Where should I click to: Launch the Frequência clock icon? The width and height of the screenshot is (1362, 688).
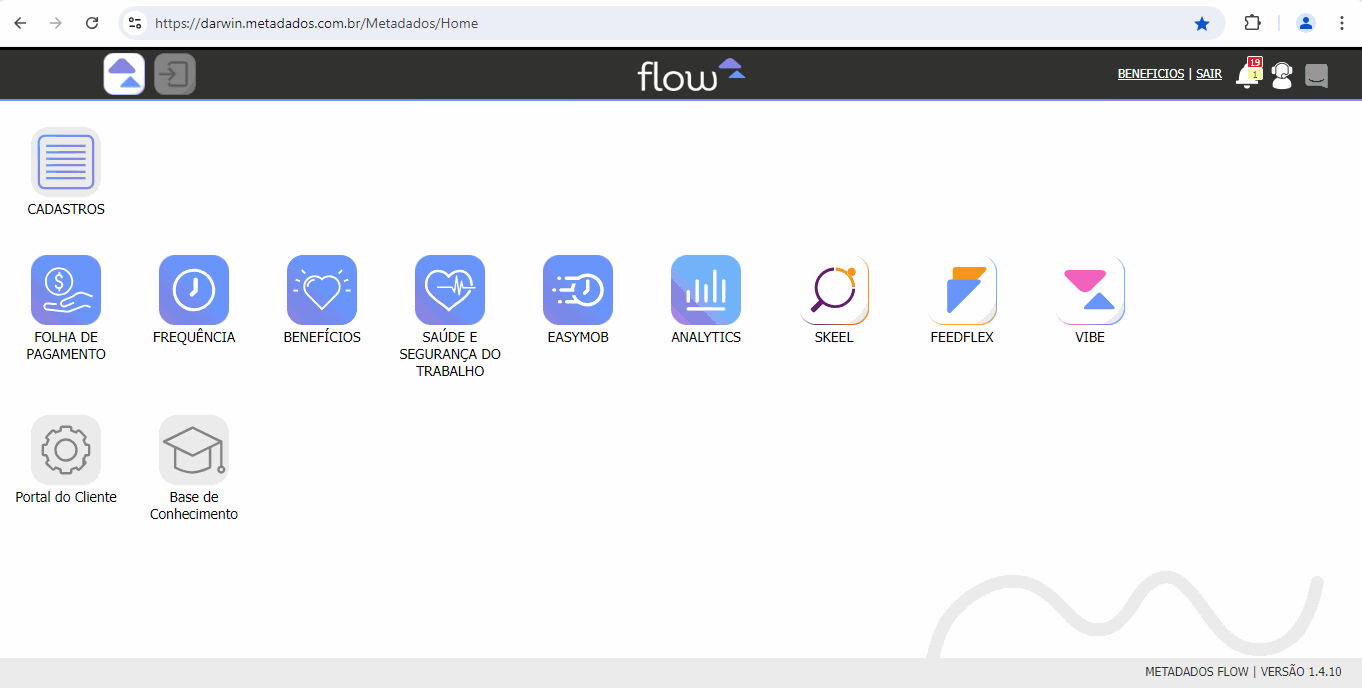[194, 290]
